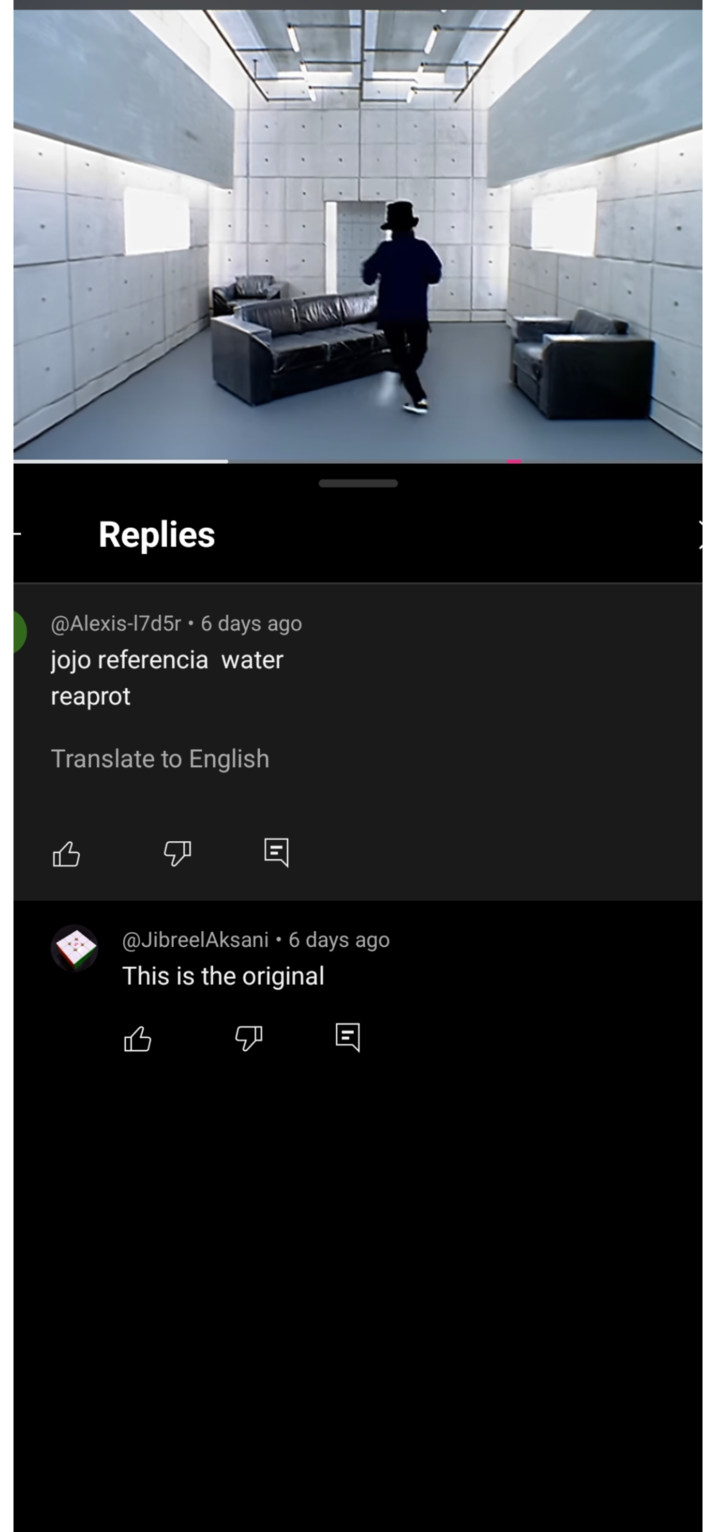
Task: Toggle thumbs-down on the top comment
Action: [177, 854]
